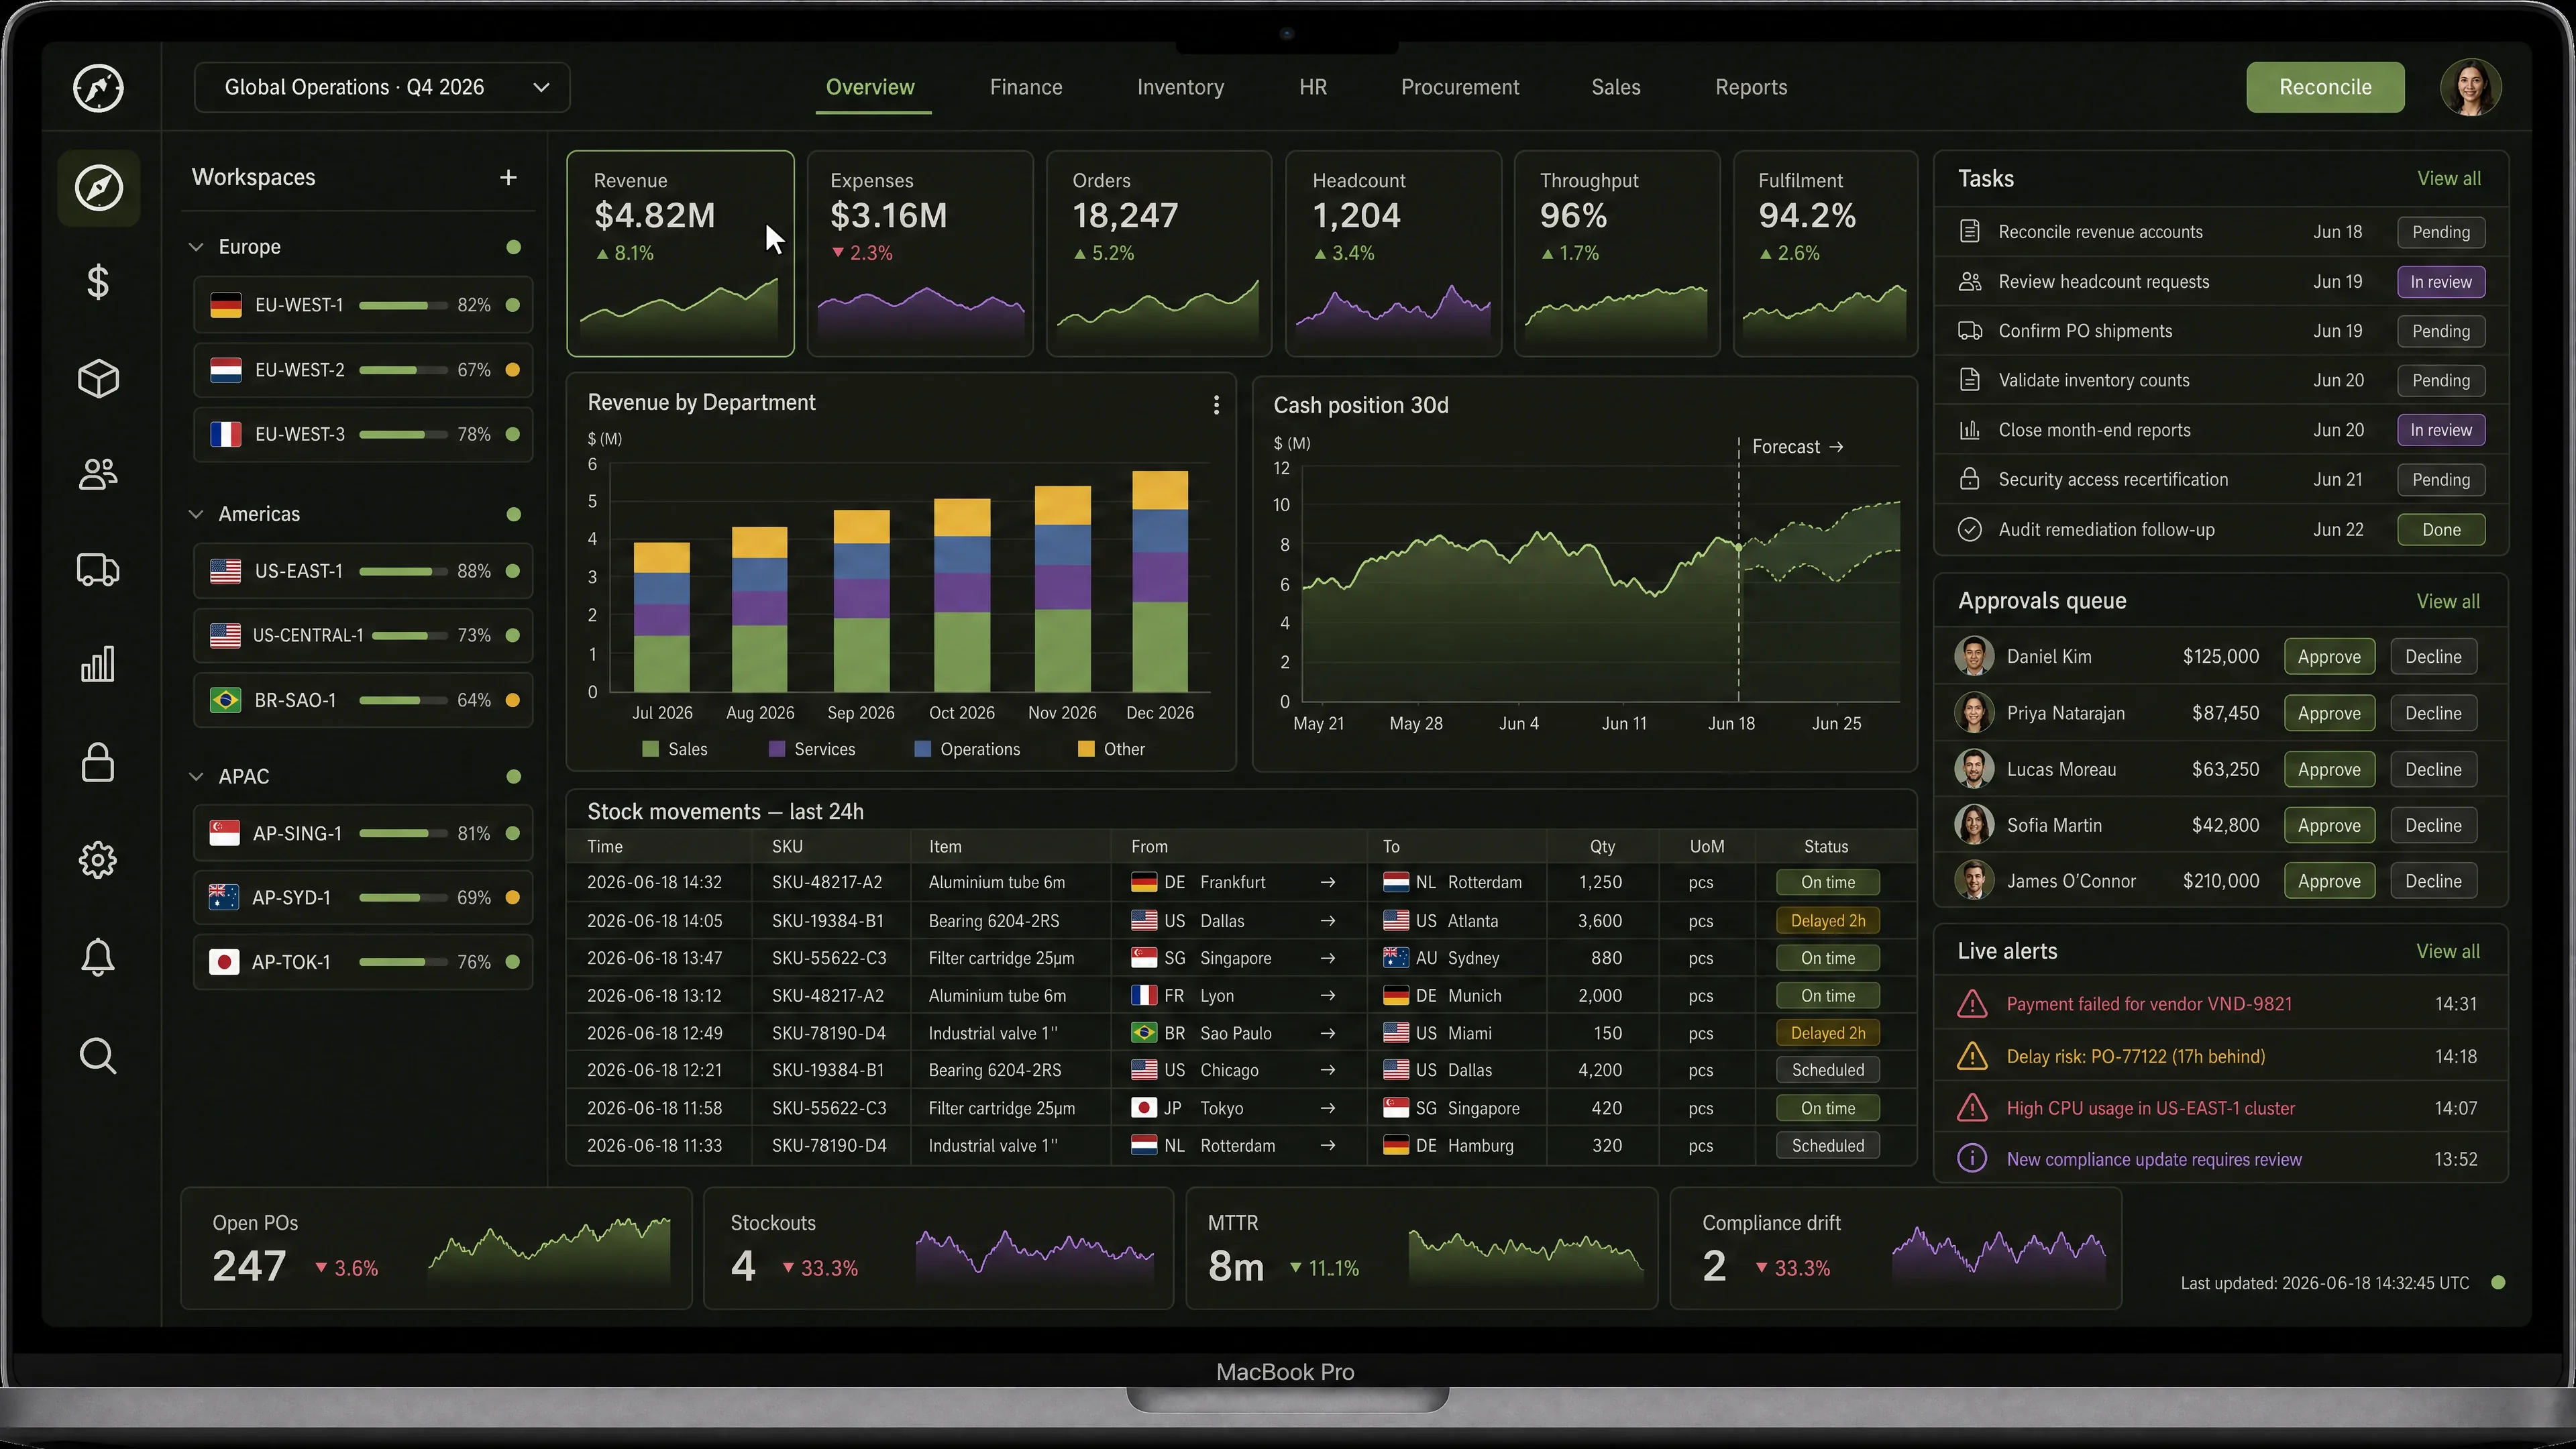Add a workspace with the plus icon

tap(508, 177)
